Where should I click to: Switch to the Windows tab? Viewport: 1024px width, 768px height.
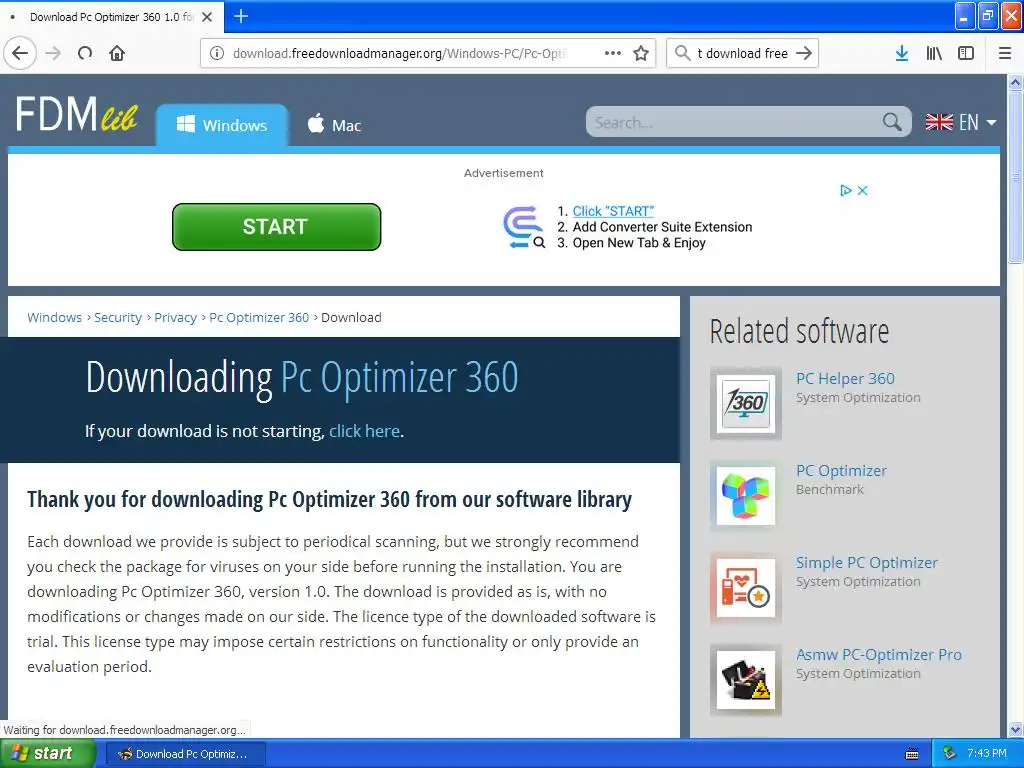coord(222,125)
